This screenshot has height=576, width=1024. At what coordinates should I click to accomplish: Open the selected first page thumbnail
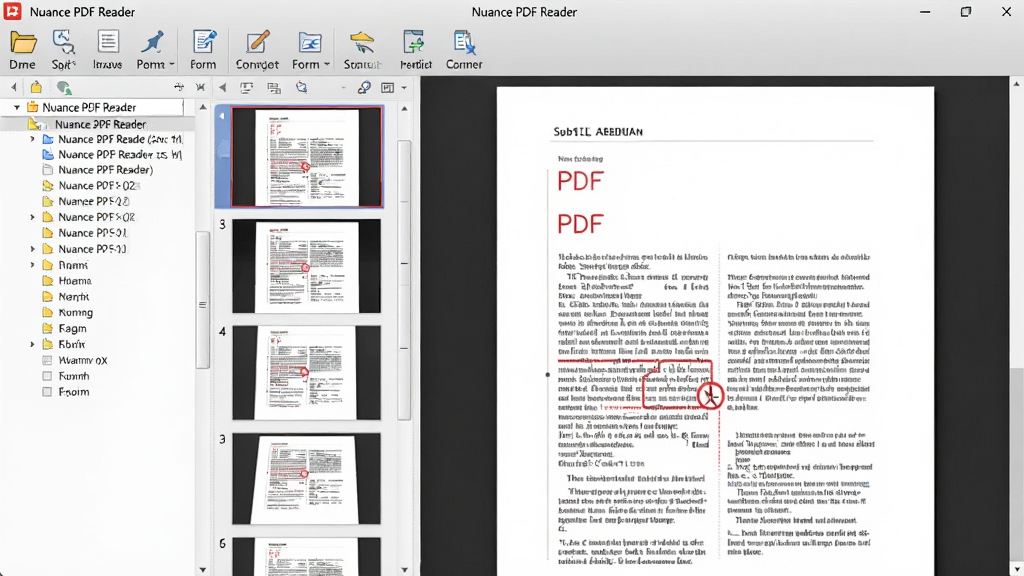(x=306, y=157)
